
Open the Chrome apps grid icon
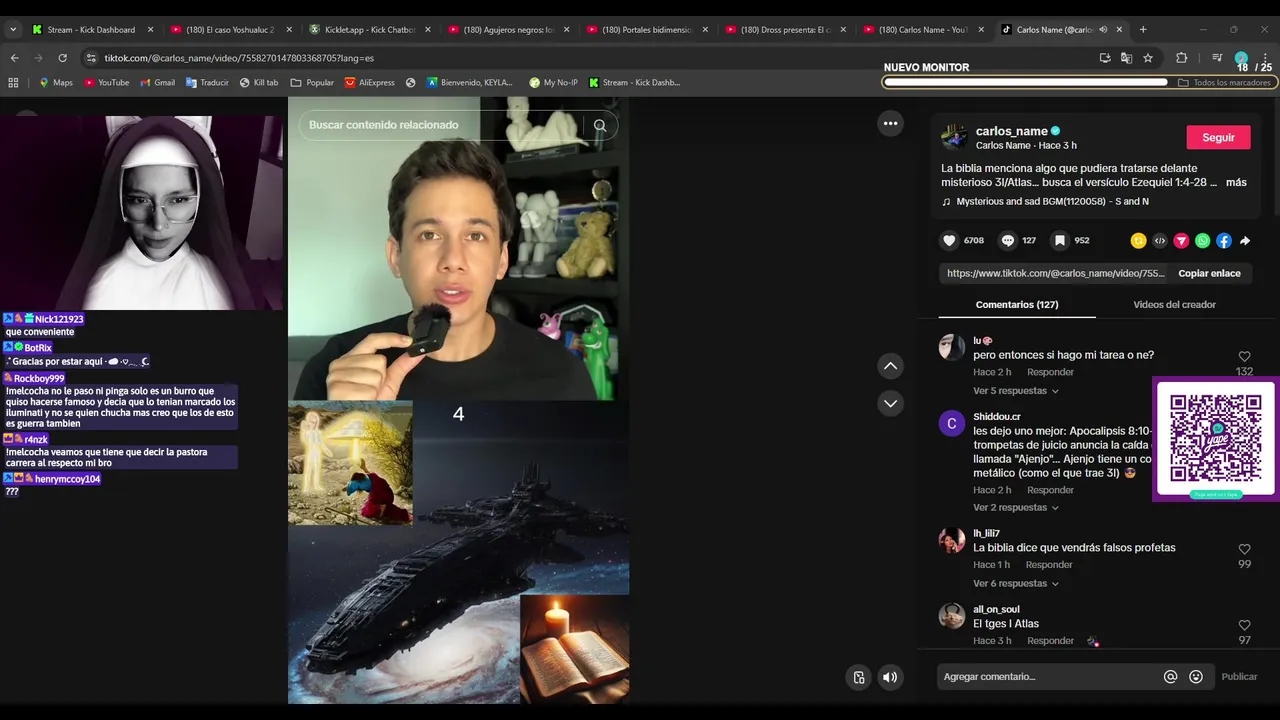point(13,82)
